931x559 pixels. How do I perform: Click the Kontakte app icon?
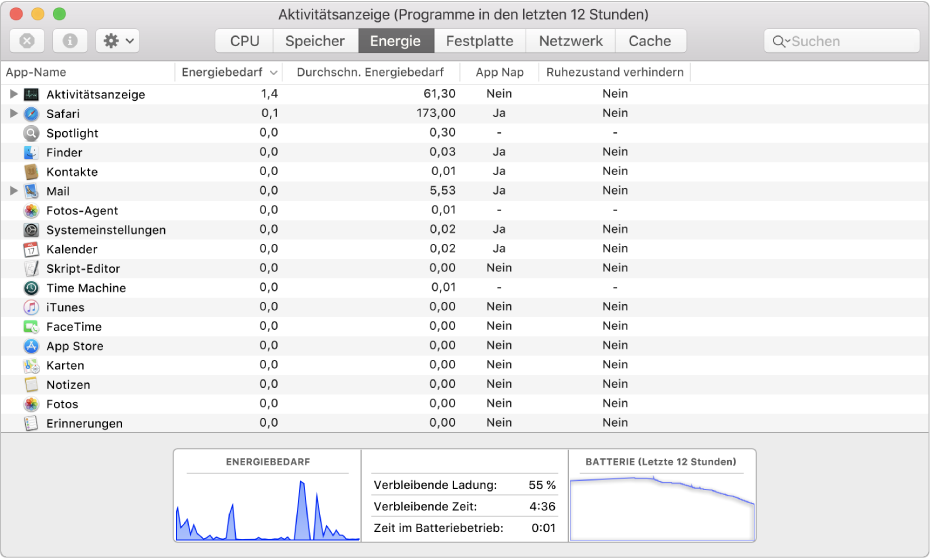click(x=31, y=172)
